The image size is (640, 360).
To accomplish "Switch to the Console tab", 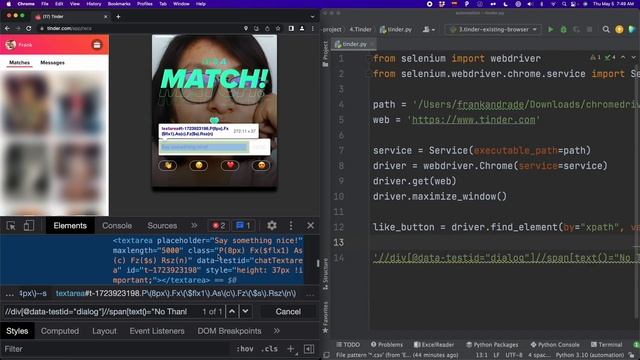I will [117, 226].
